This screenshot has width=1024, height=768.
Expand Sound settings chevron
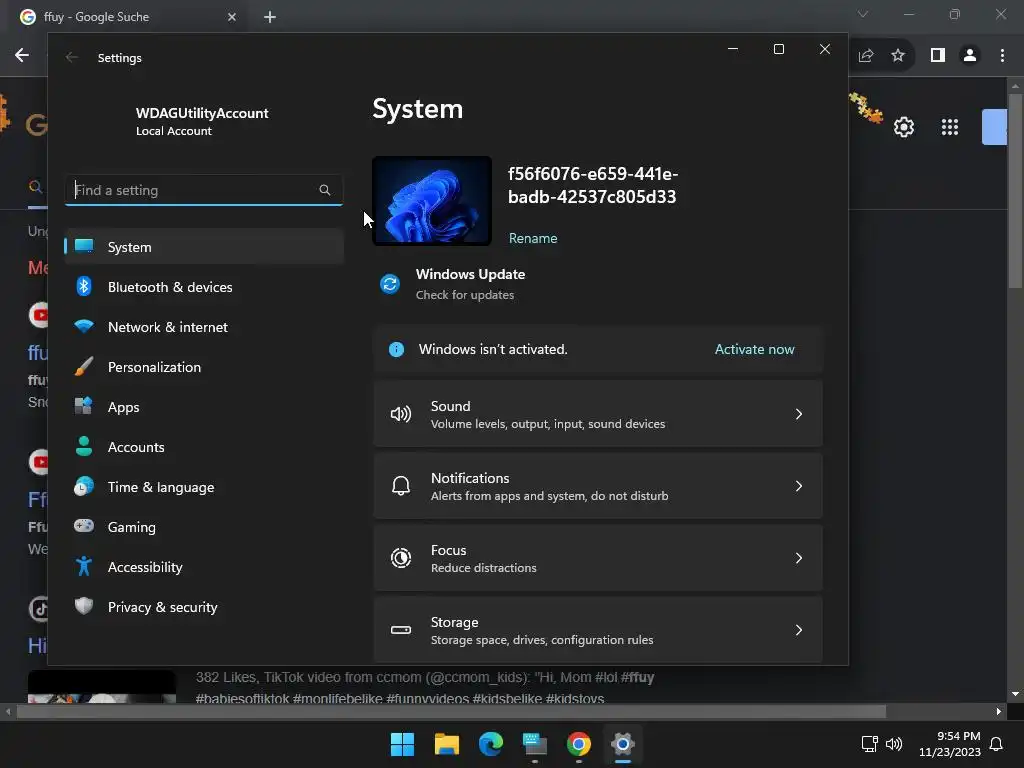(x=799, y=414)
